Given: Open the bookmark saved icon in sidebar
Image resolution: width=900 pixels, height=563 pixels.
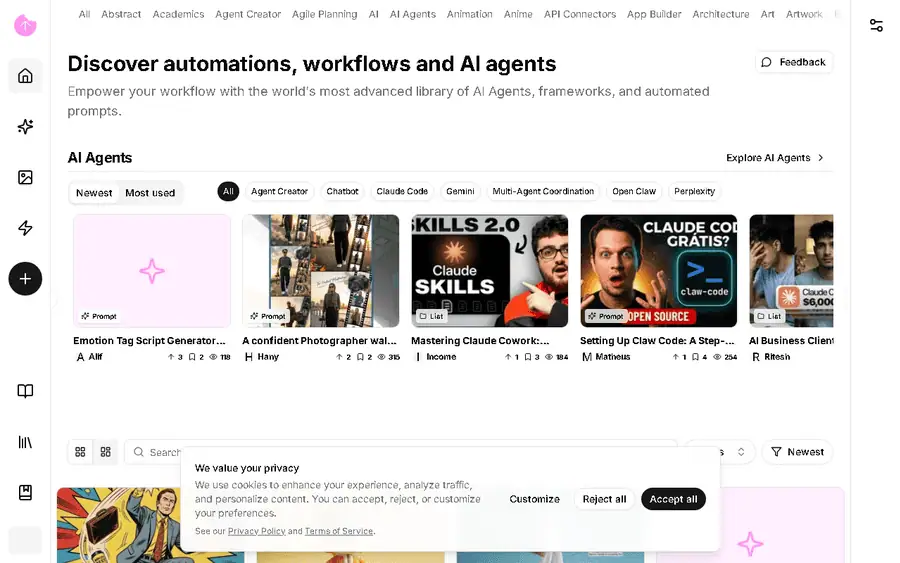Looking at the screenshot, I should tap(25, 492).
